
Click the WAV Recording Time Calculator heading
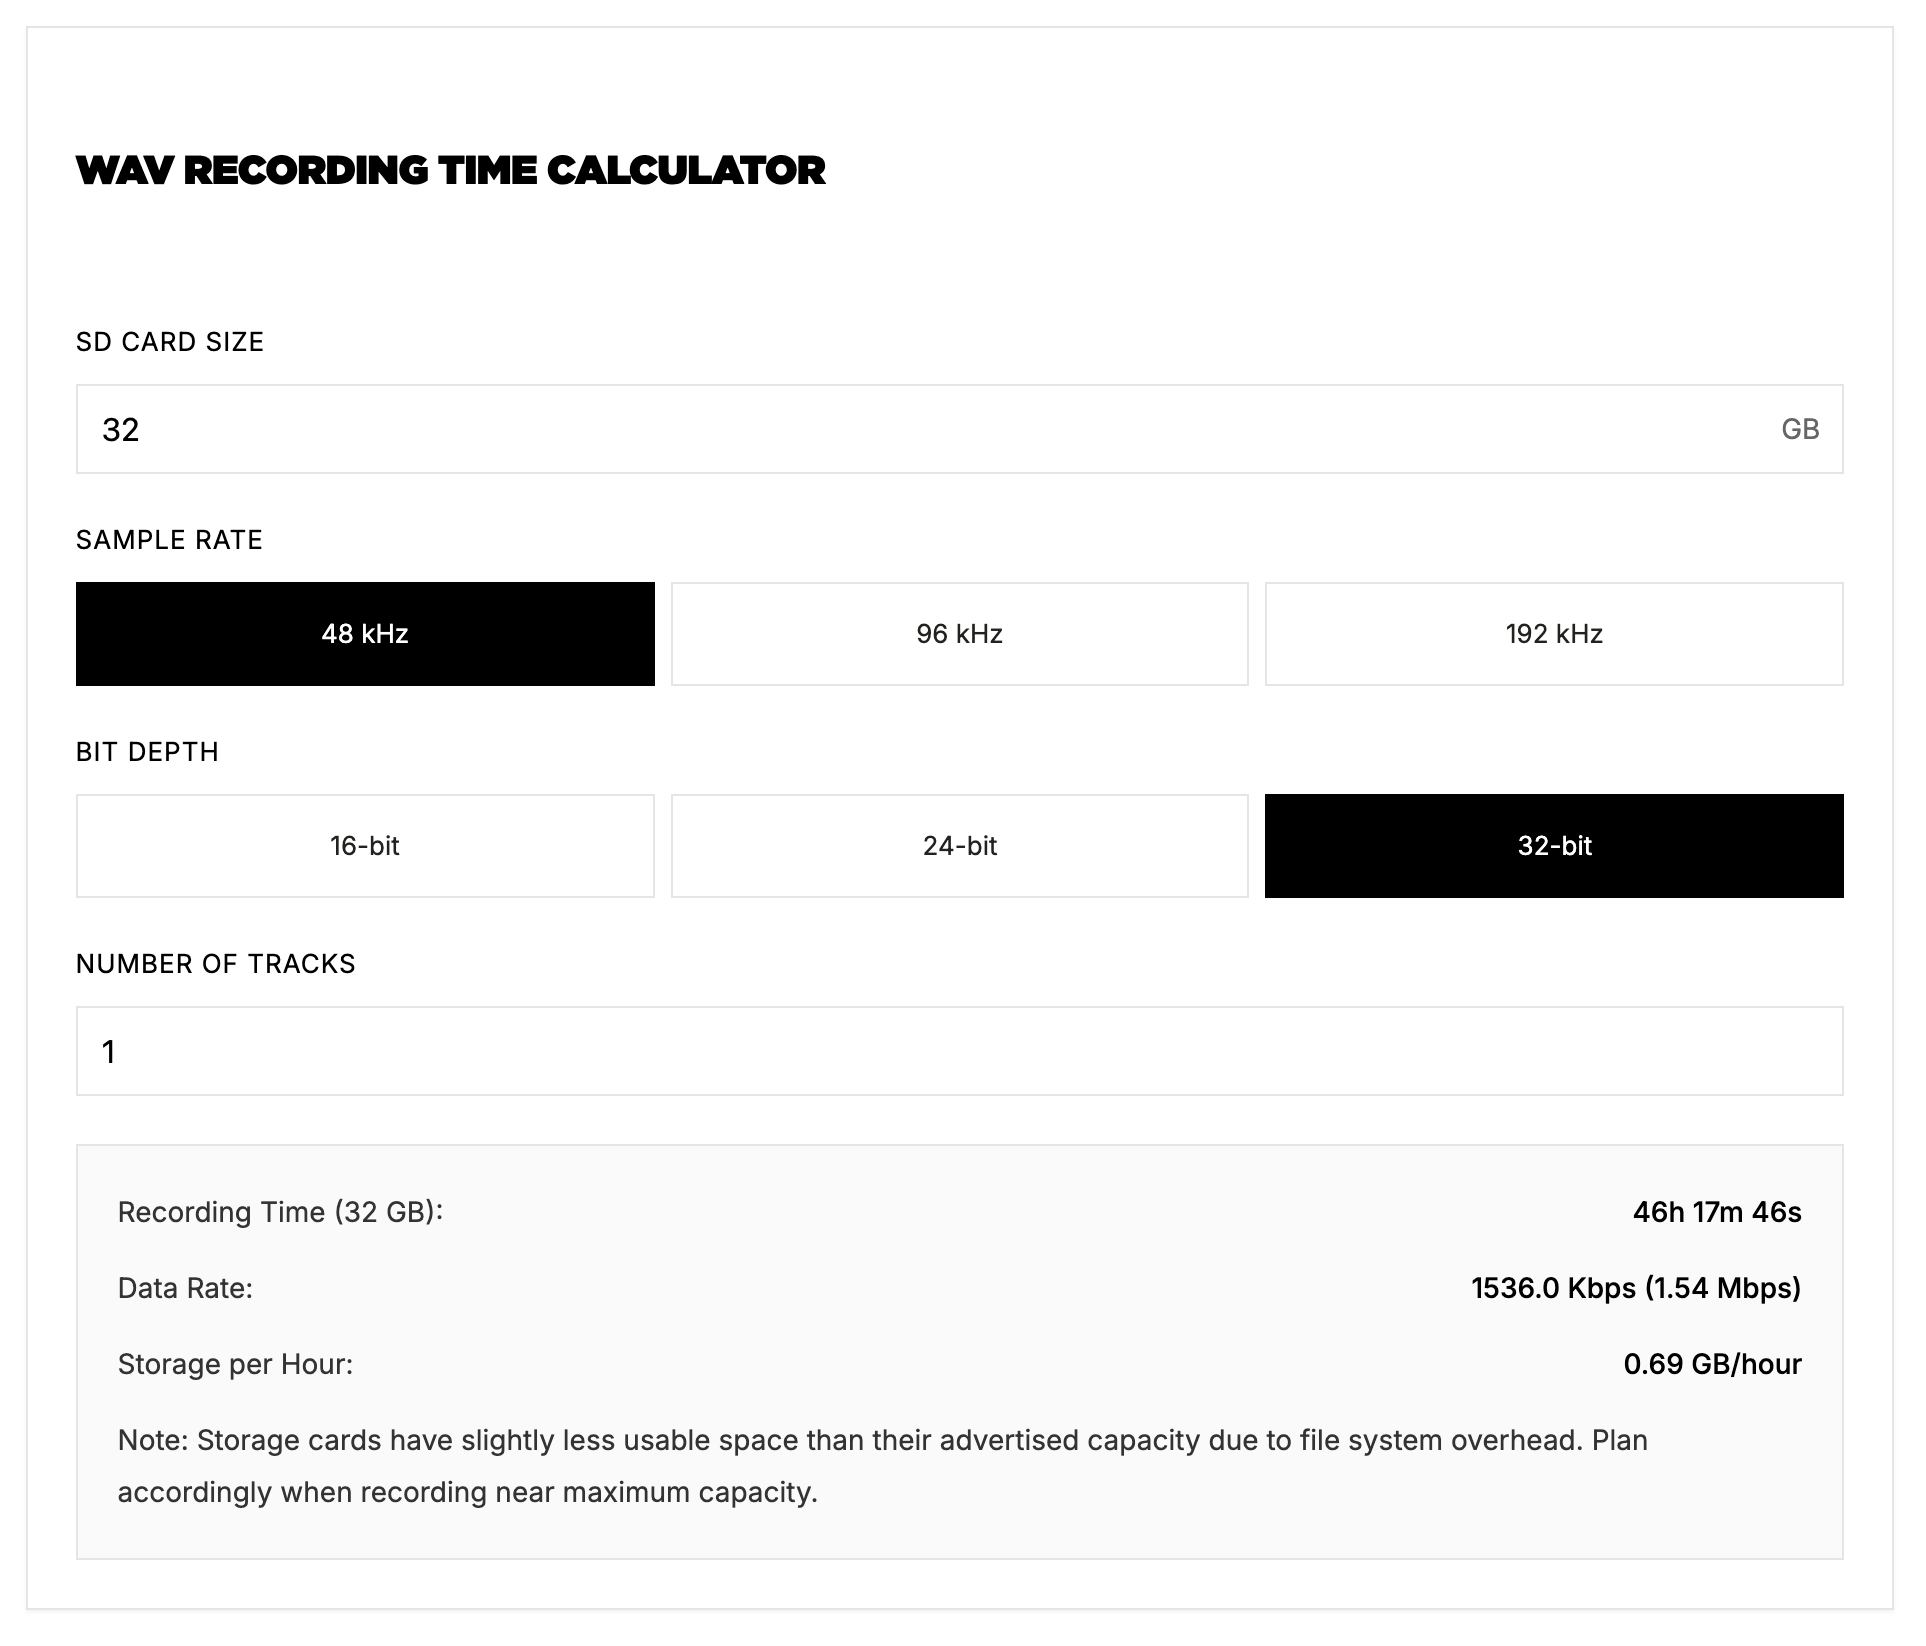coord(451,170)
